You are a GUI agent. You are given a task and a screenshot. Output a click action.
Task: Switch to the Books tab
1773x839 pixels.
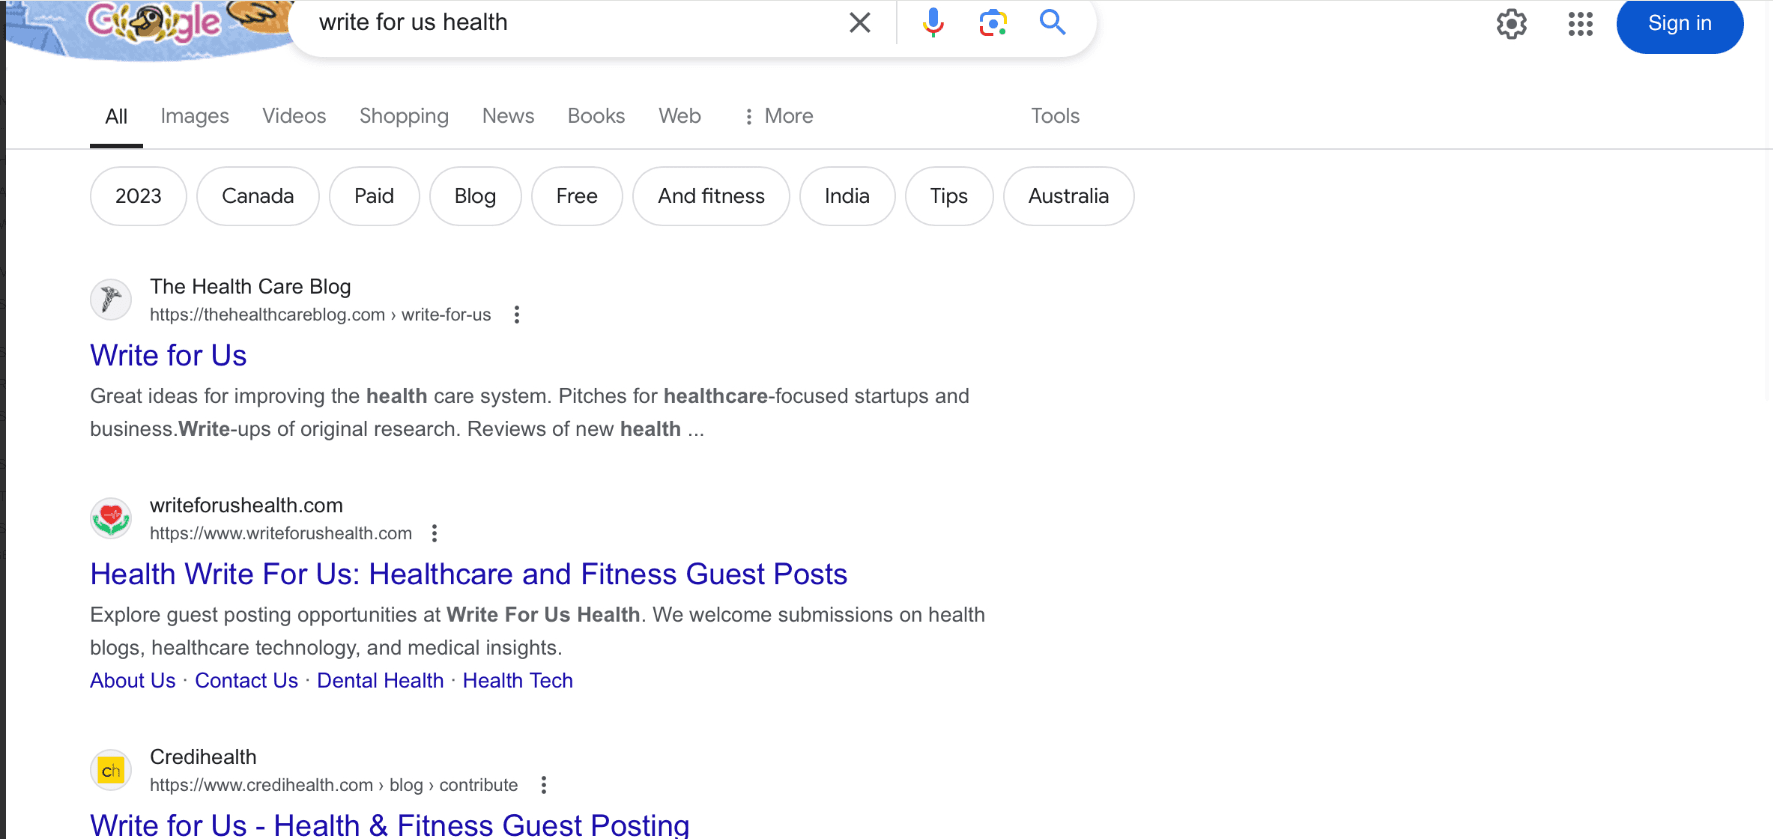click(596, 117)
